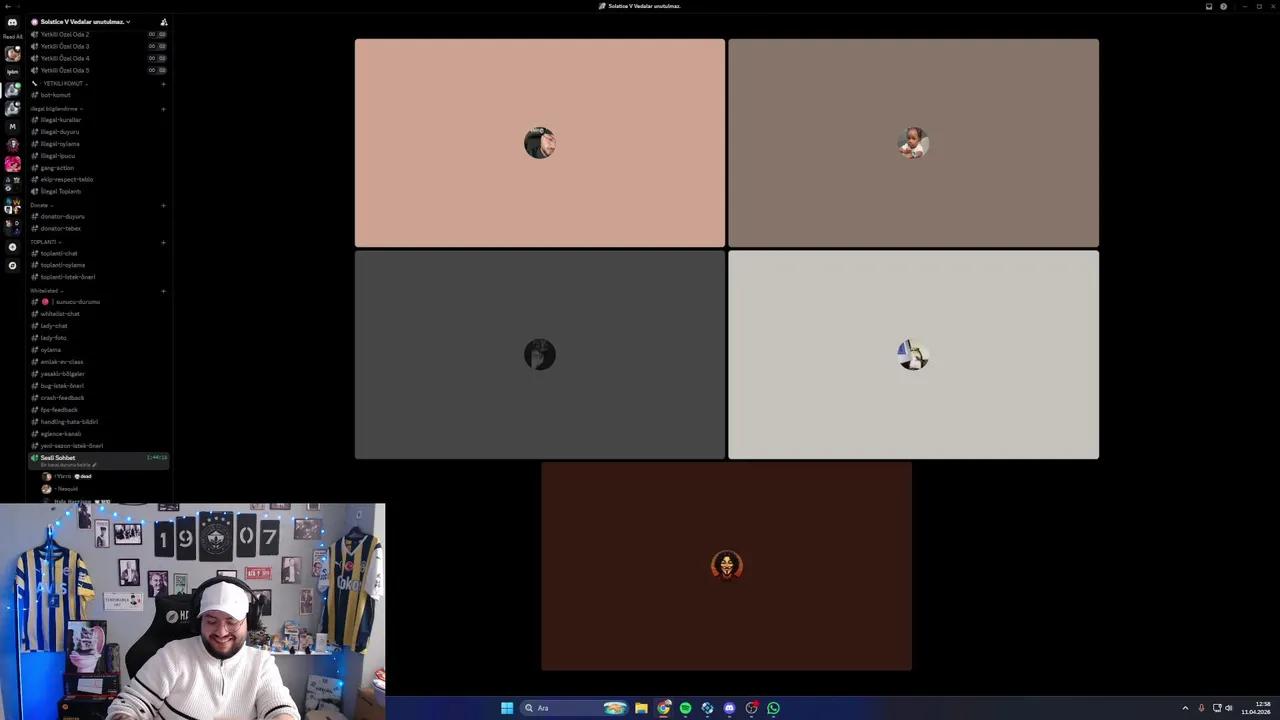Viewport: 1280px width, 720px height.
Task: Open WhatsApp from the taskbar
Action: (773, 708)
